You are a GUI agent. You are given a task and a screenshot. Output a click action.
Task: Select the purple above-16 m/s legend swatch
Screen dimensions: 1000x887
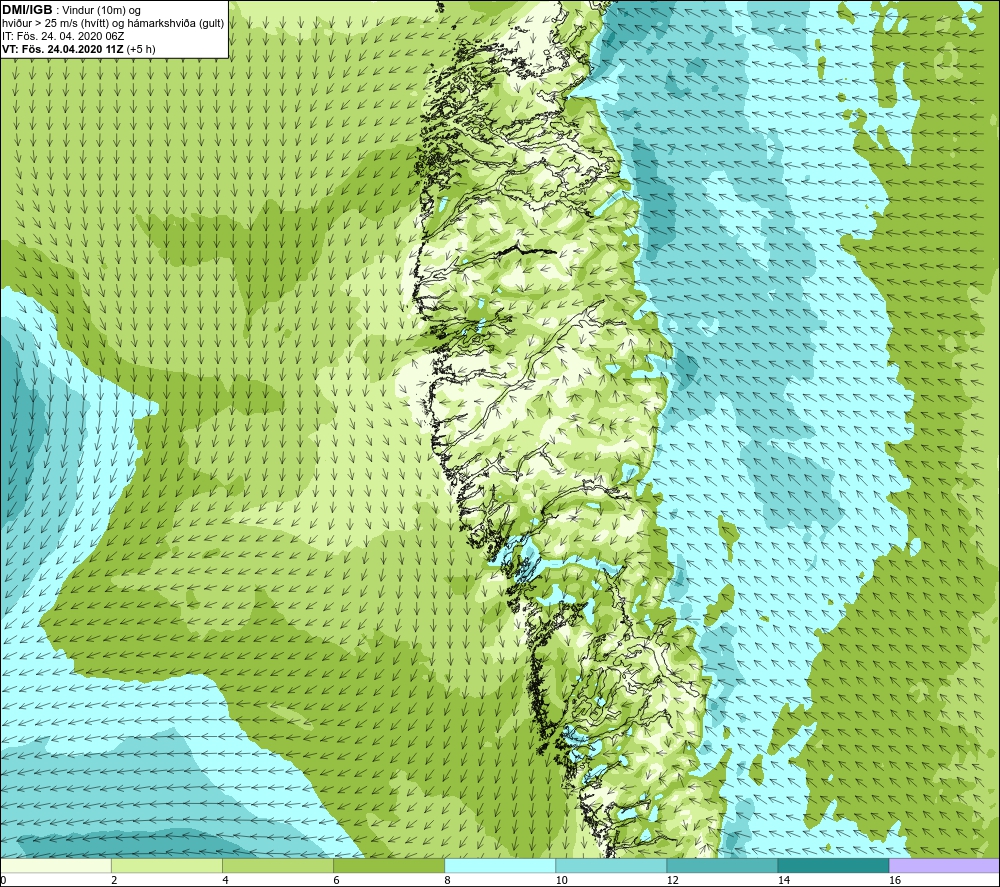[944, 866]
